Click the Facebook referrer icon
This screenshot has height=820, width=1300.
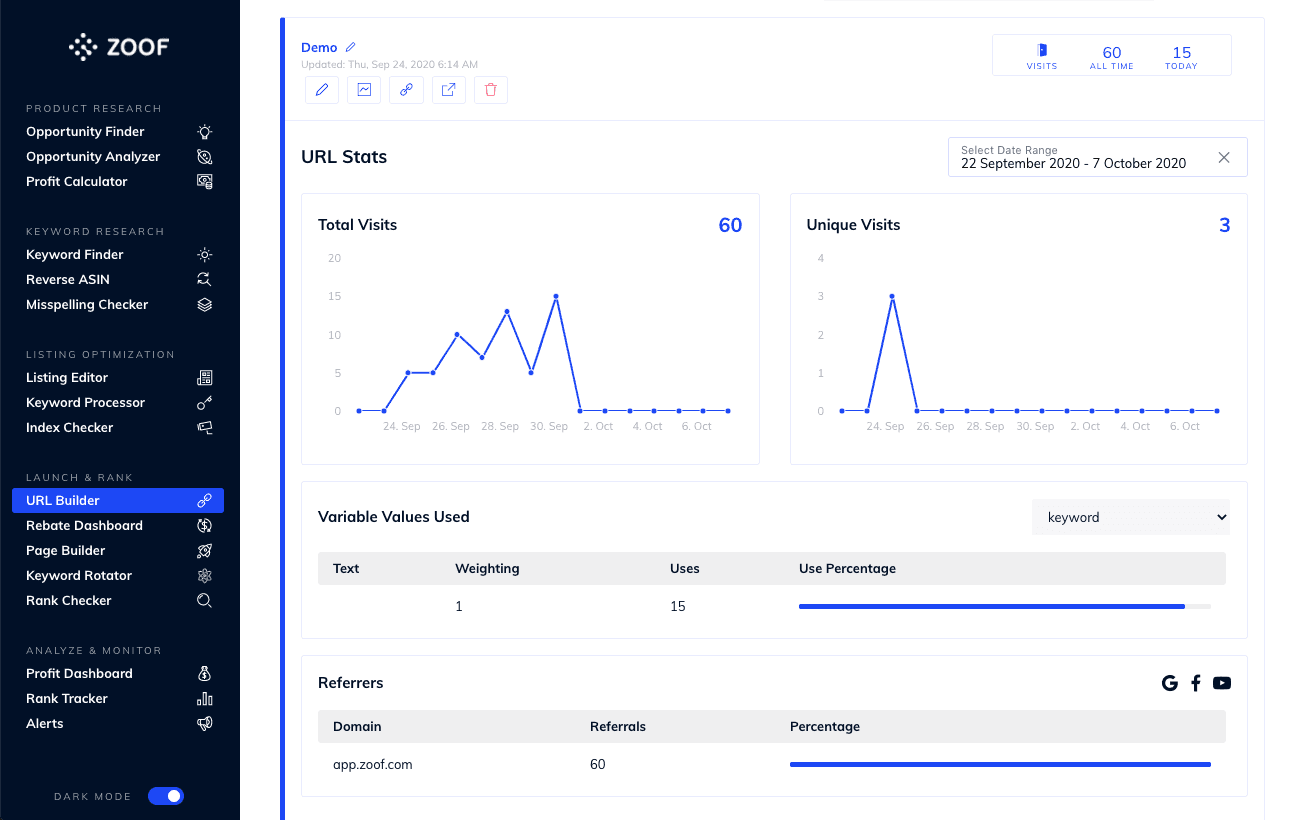point(1196,682)
